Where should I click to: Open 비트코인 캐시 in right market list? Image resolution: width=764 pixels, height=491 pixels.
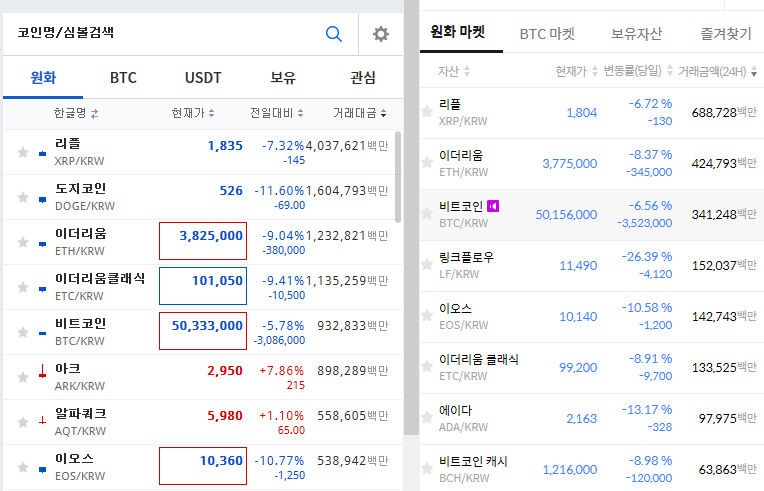pyautogui.click(x=473, y=469)
